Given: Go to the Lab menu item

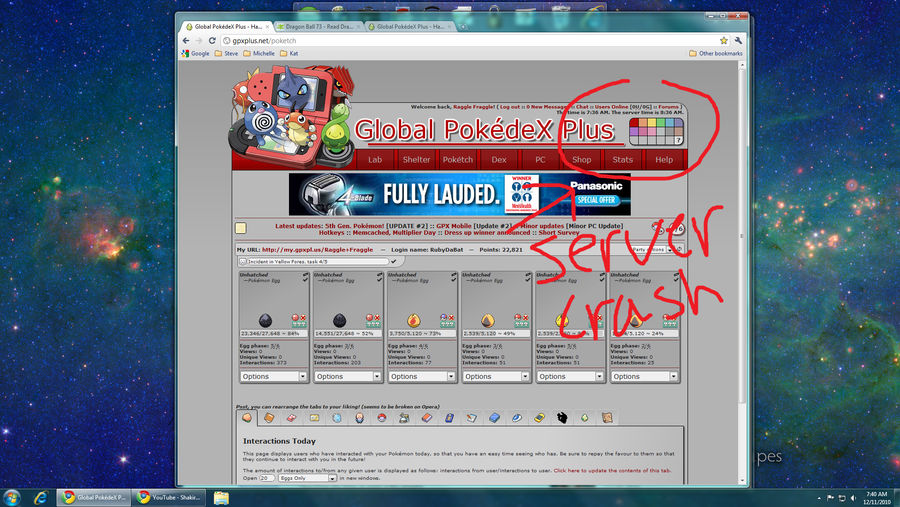Looking at the screenshot, I should (x=375, y=160).
